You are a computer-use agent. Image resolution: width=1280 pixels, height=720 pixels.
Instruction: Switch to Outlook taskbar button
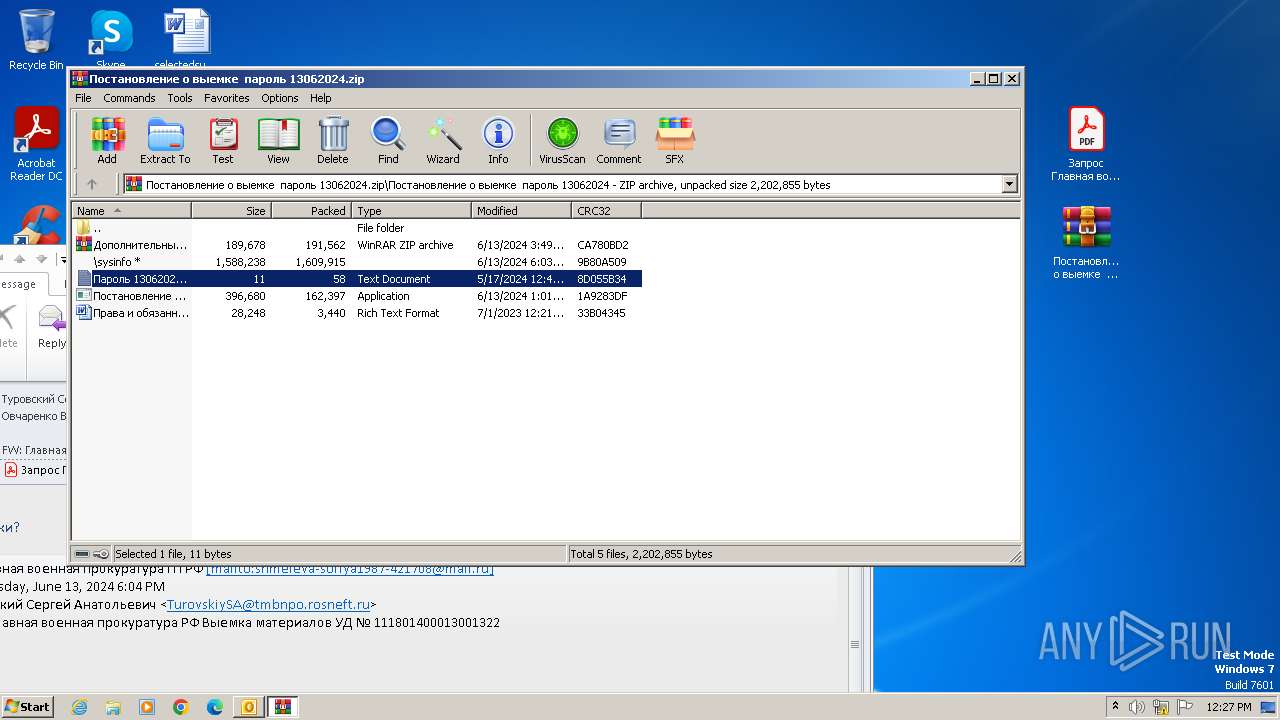click(248, 707)
